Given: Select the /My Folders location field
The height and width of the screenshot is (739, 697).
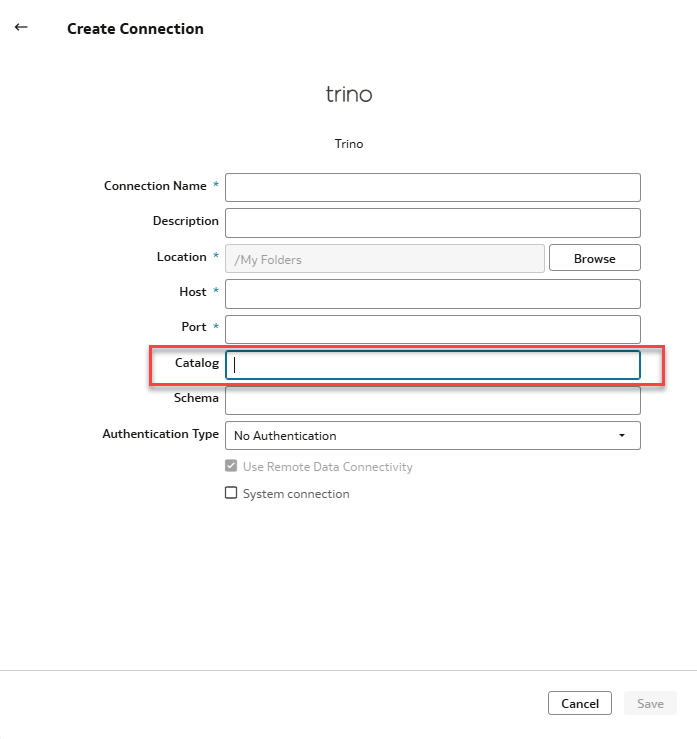Looking at the screenshot, I should pos(385,258).
